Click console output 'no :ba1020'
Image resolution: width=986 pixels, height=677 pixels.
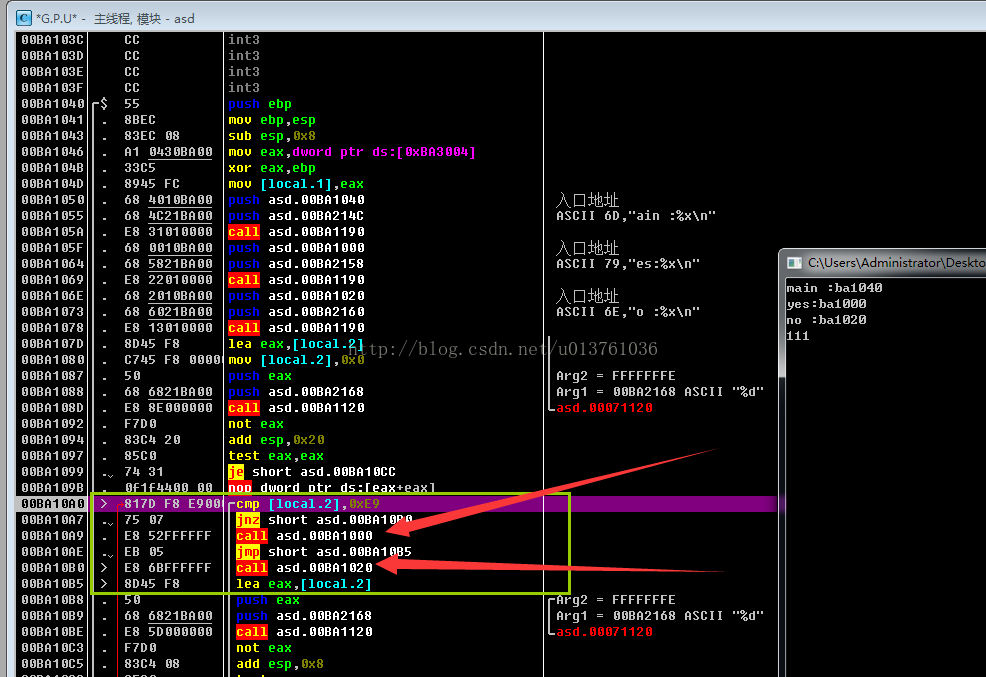click(x=826, y=320)
